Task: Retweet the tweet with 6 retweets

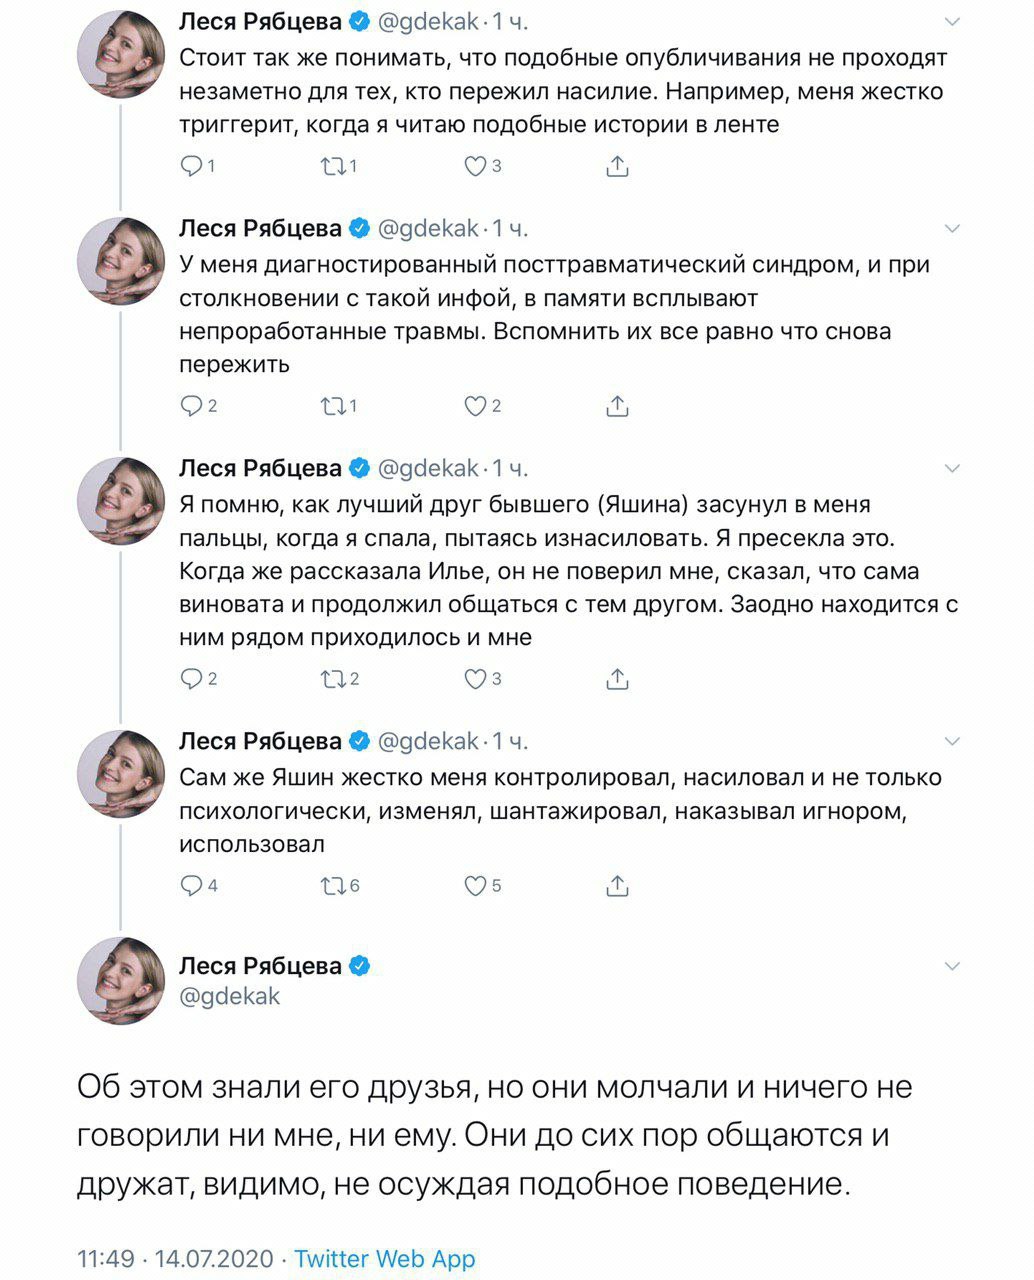Action: 331,886
